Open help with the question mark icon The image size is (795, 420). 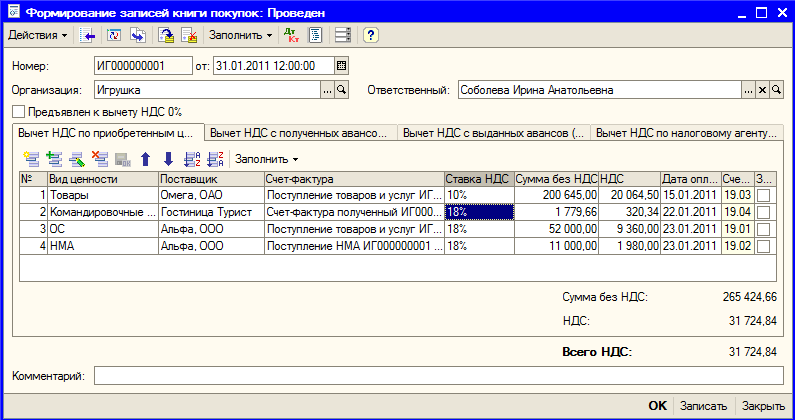[x=371, y=36]
